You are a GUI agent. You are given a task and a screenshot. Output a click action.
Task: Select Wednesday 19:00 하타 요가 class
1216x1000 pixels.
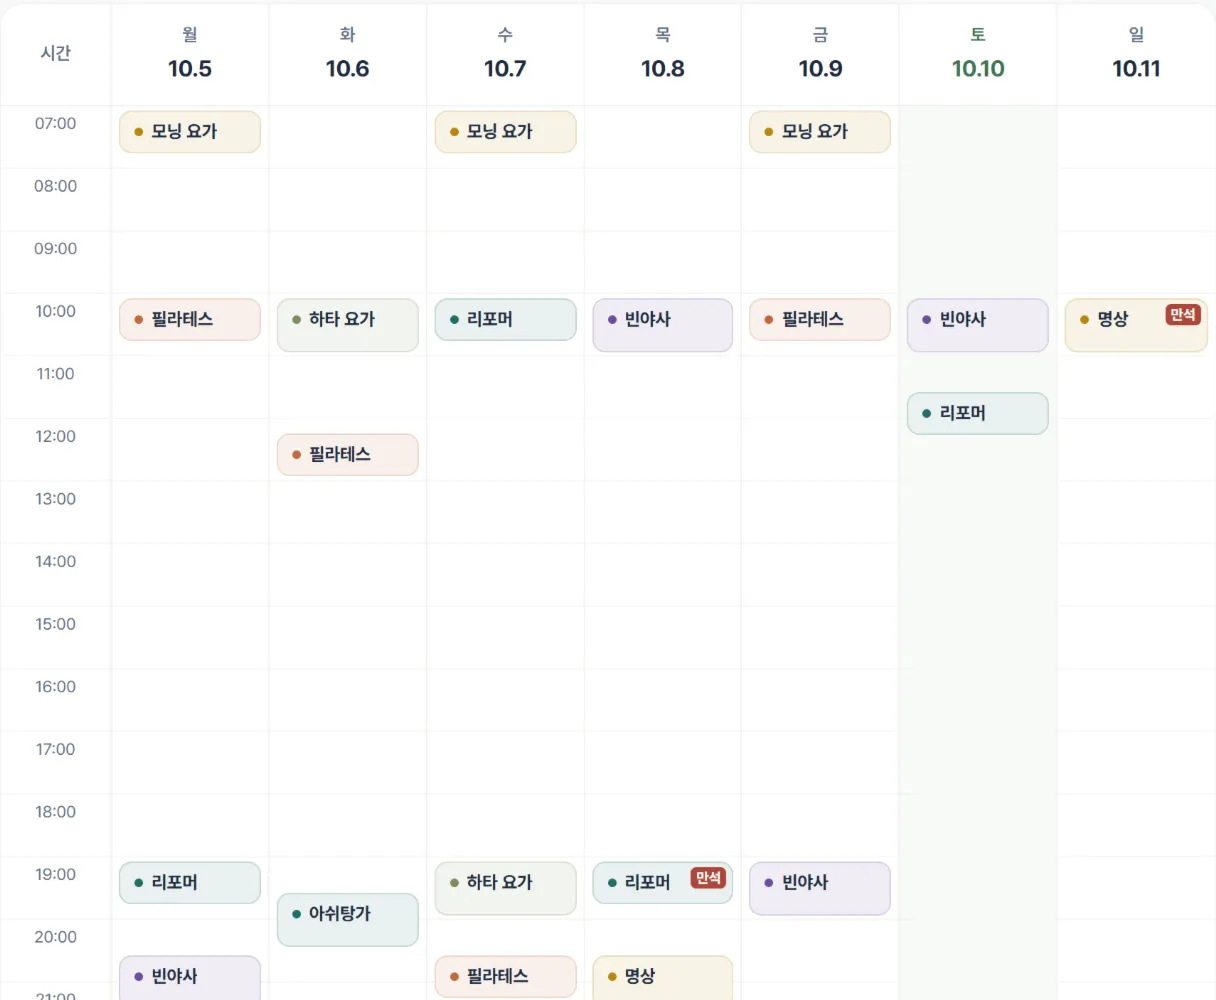pyautogui.click(x=505, y=888)
